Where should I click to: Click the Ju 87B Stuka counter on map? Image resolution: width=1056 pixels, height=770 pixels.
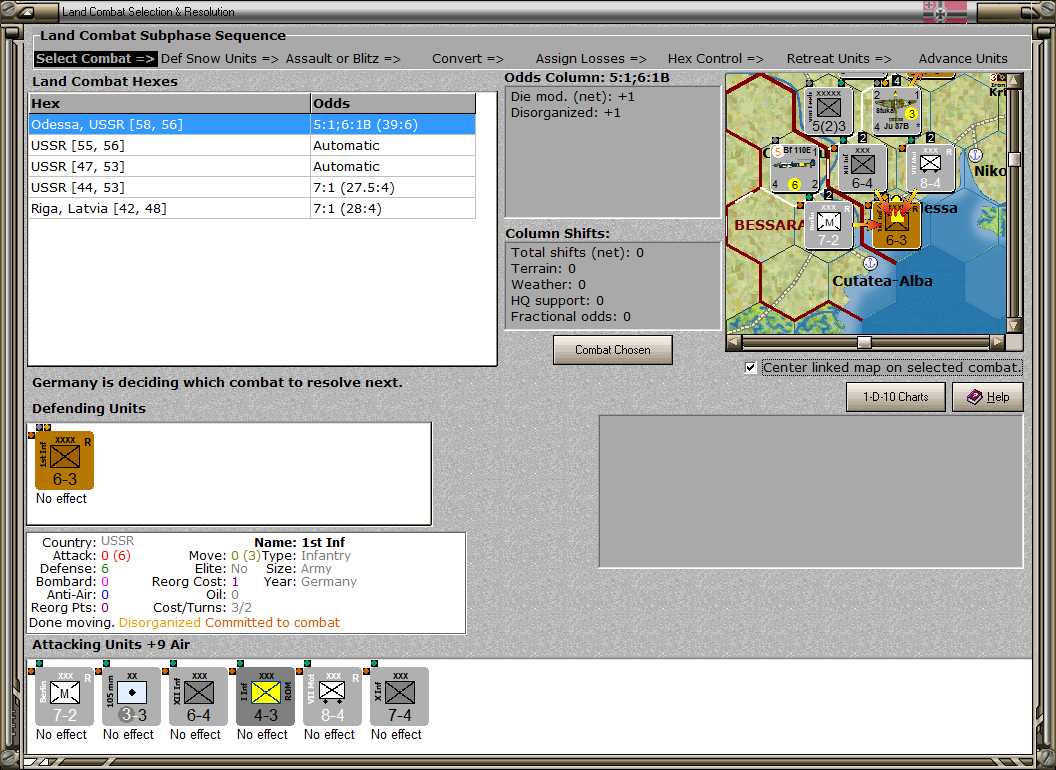(x=896, y=110)
